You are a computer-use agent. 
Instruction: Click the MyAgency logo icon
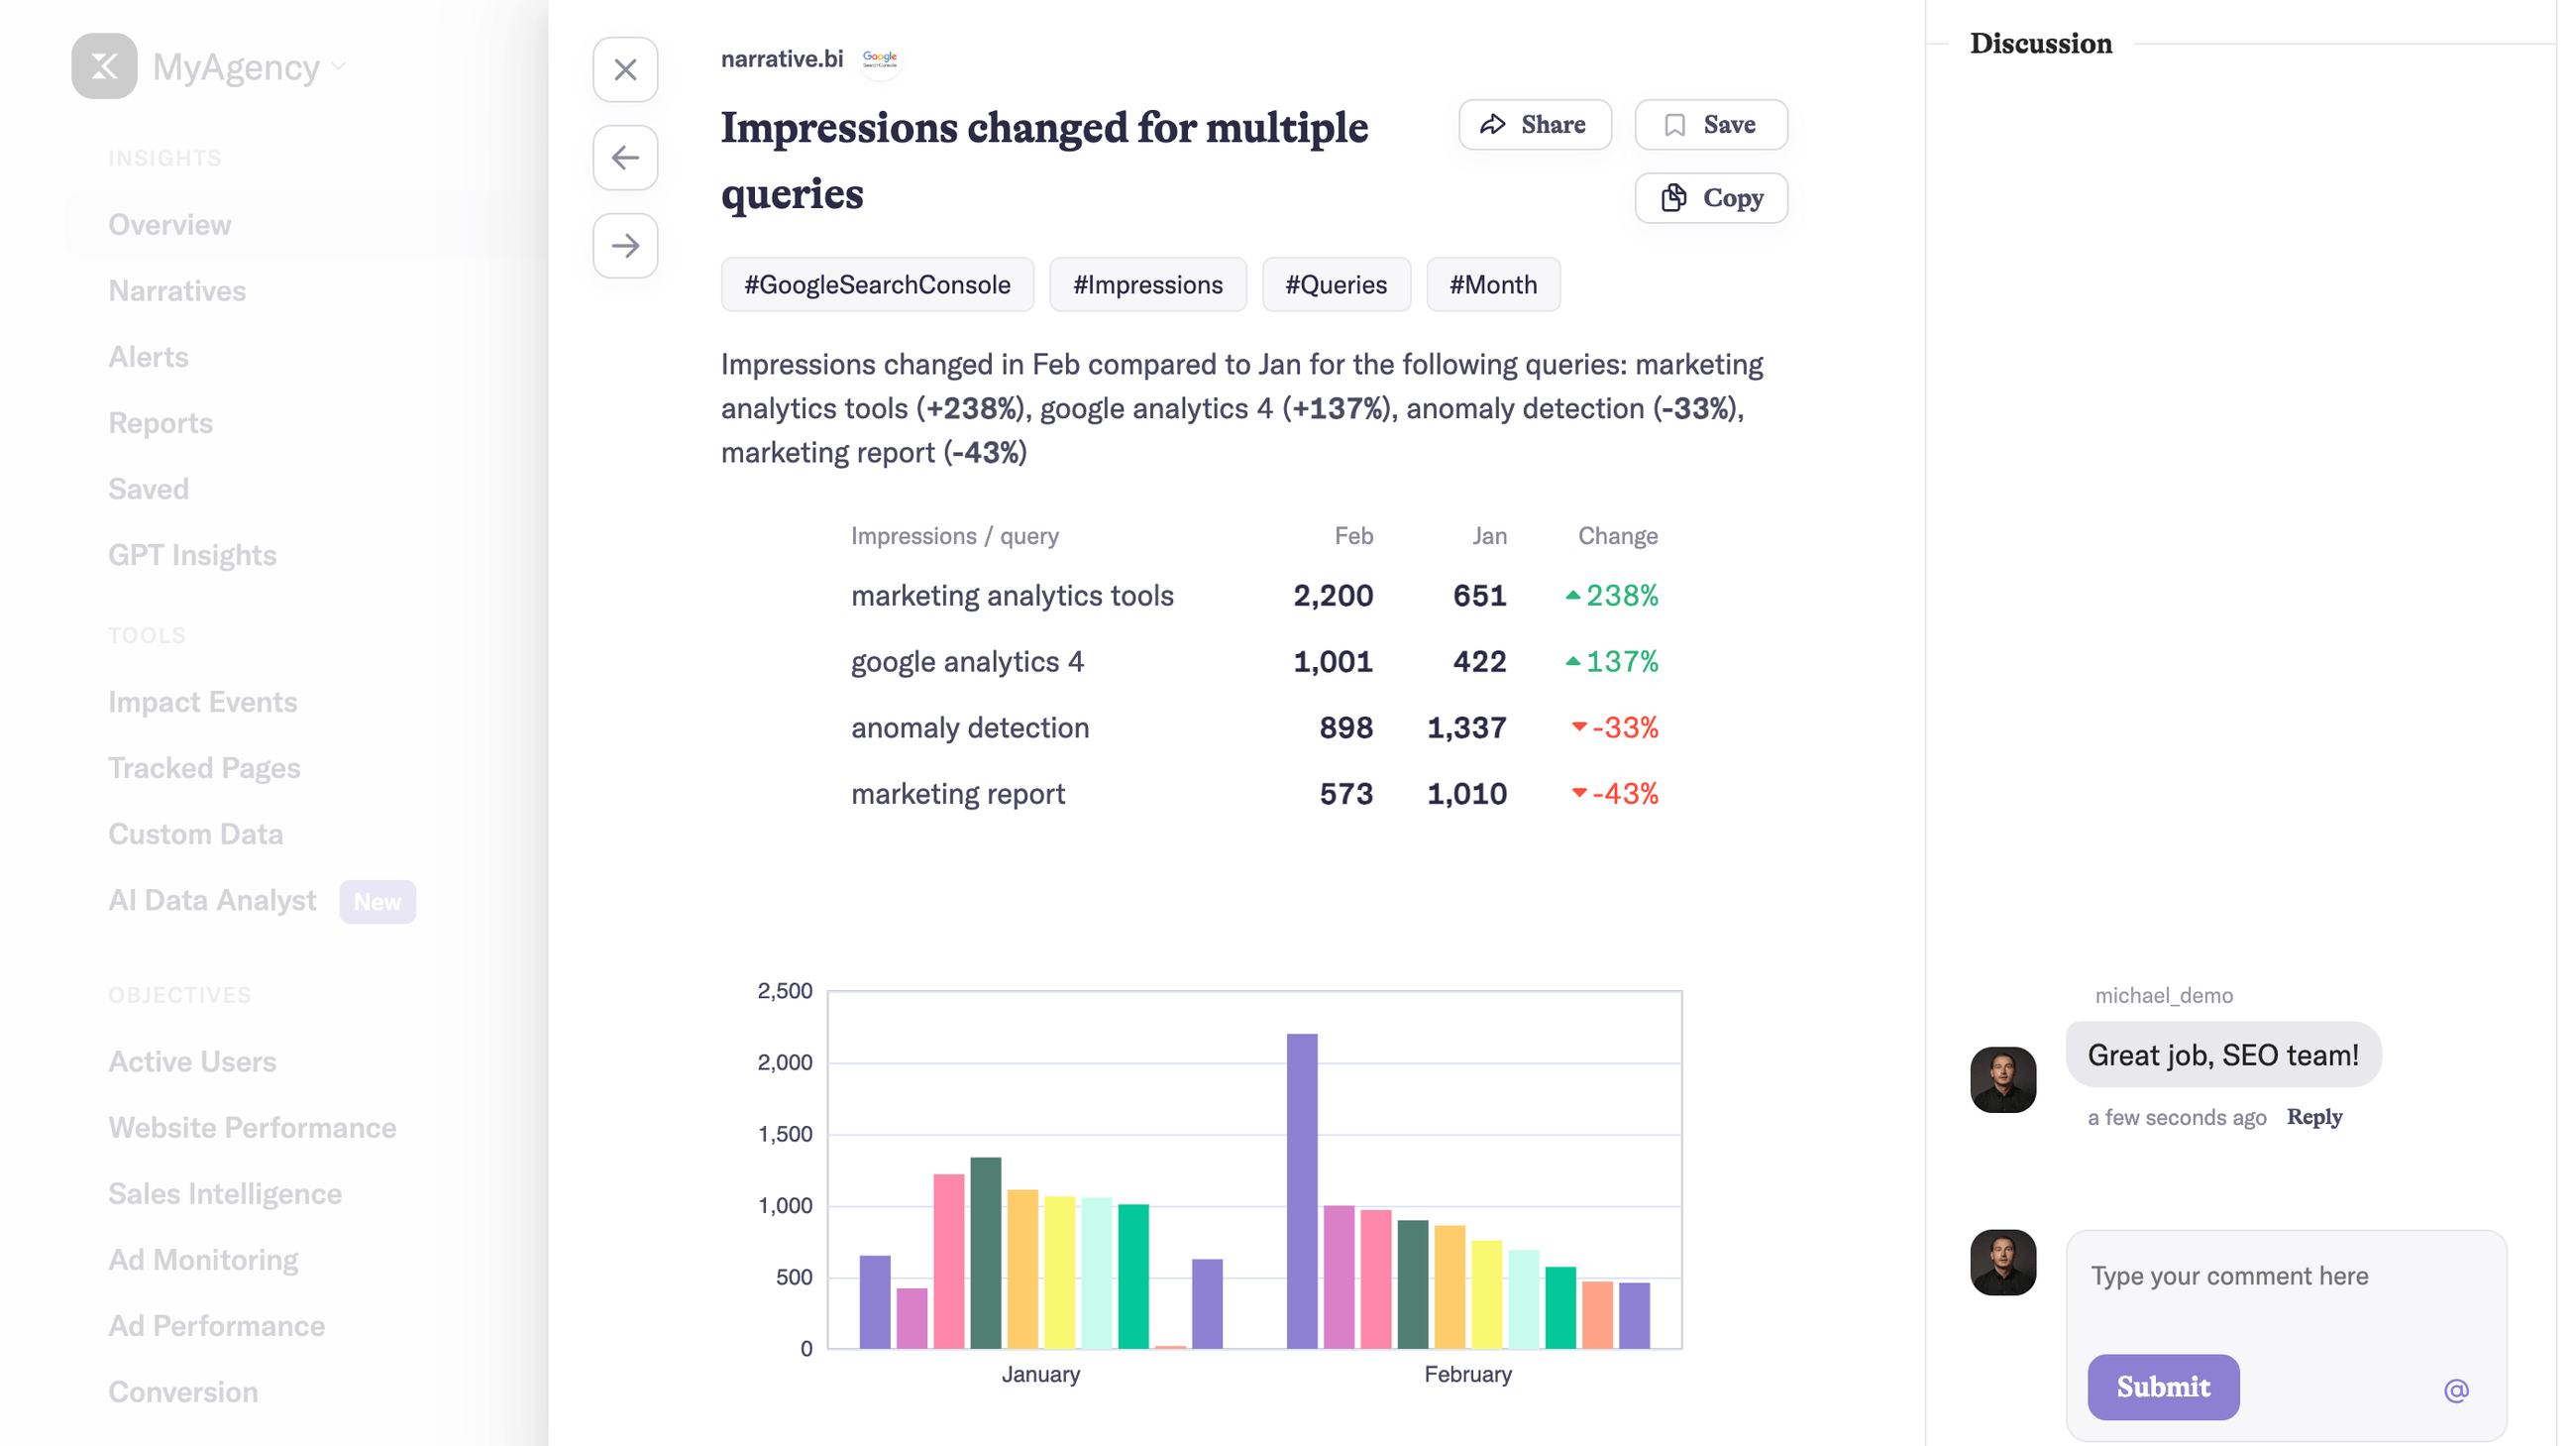click(104, 67)
